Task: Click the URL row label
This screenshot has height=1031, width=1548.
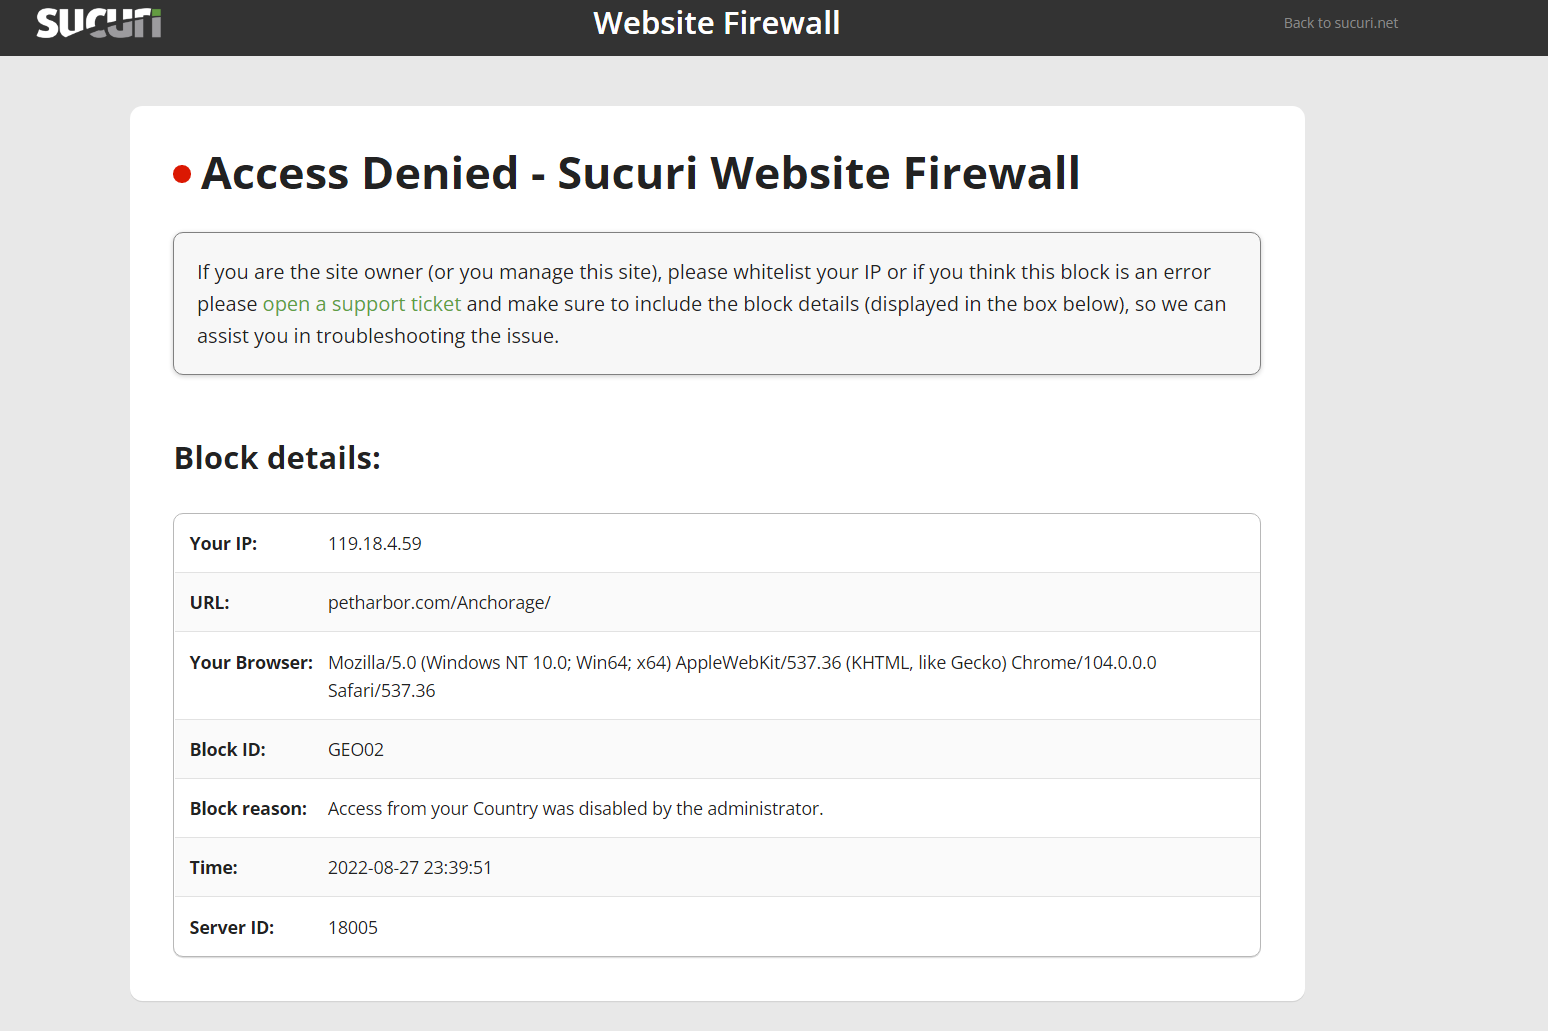Action: [209, 603]
